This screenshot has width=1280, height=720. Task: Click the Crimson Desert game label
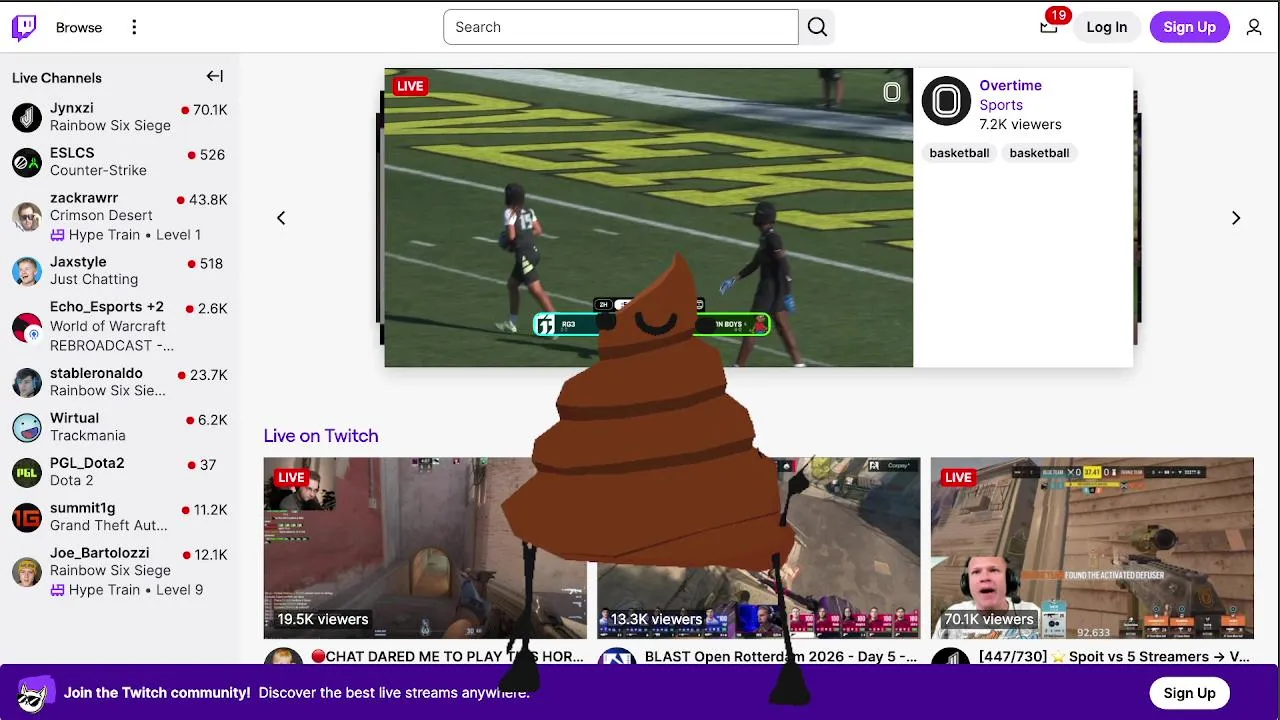tap(101, 215)
